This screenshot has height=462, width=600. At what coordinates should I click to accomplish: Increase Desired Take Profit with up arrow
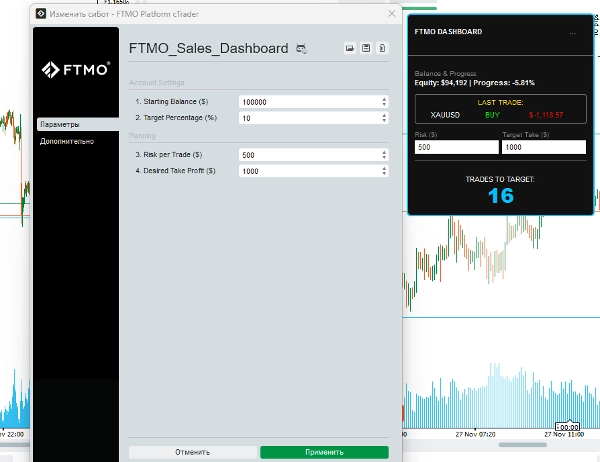[x=384, y=168]
